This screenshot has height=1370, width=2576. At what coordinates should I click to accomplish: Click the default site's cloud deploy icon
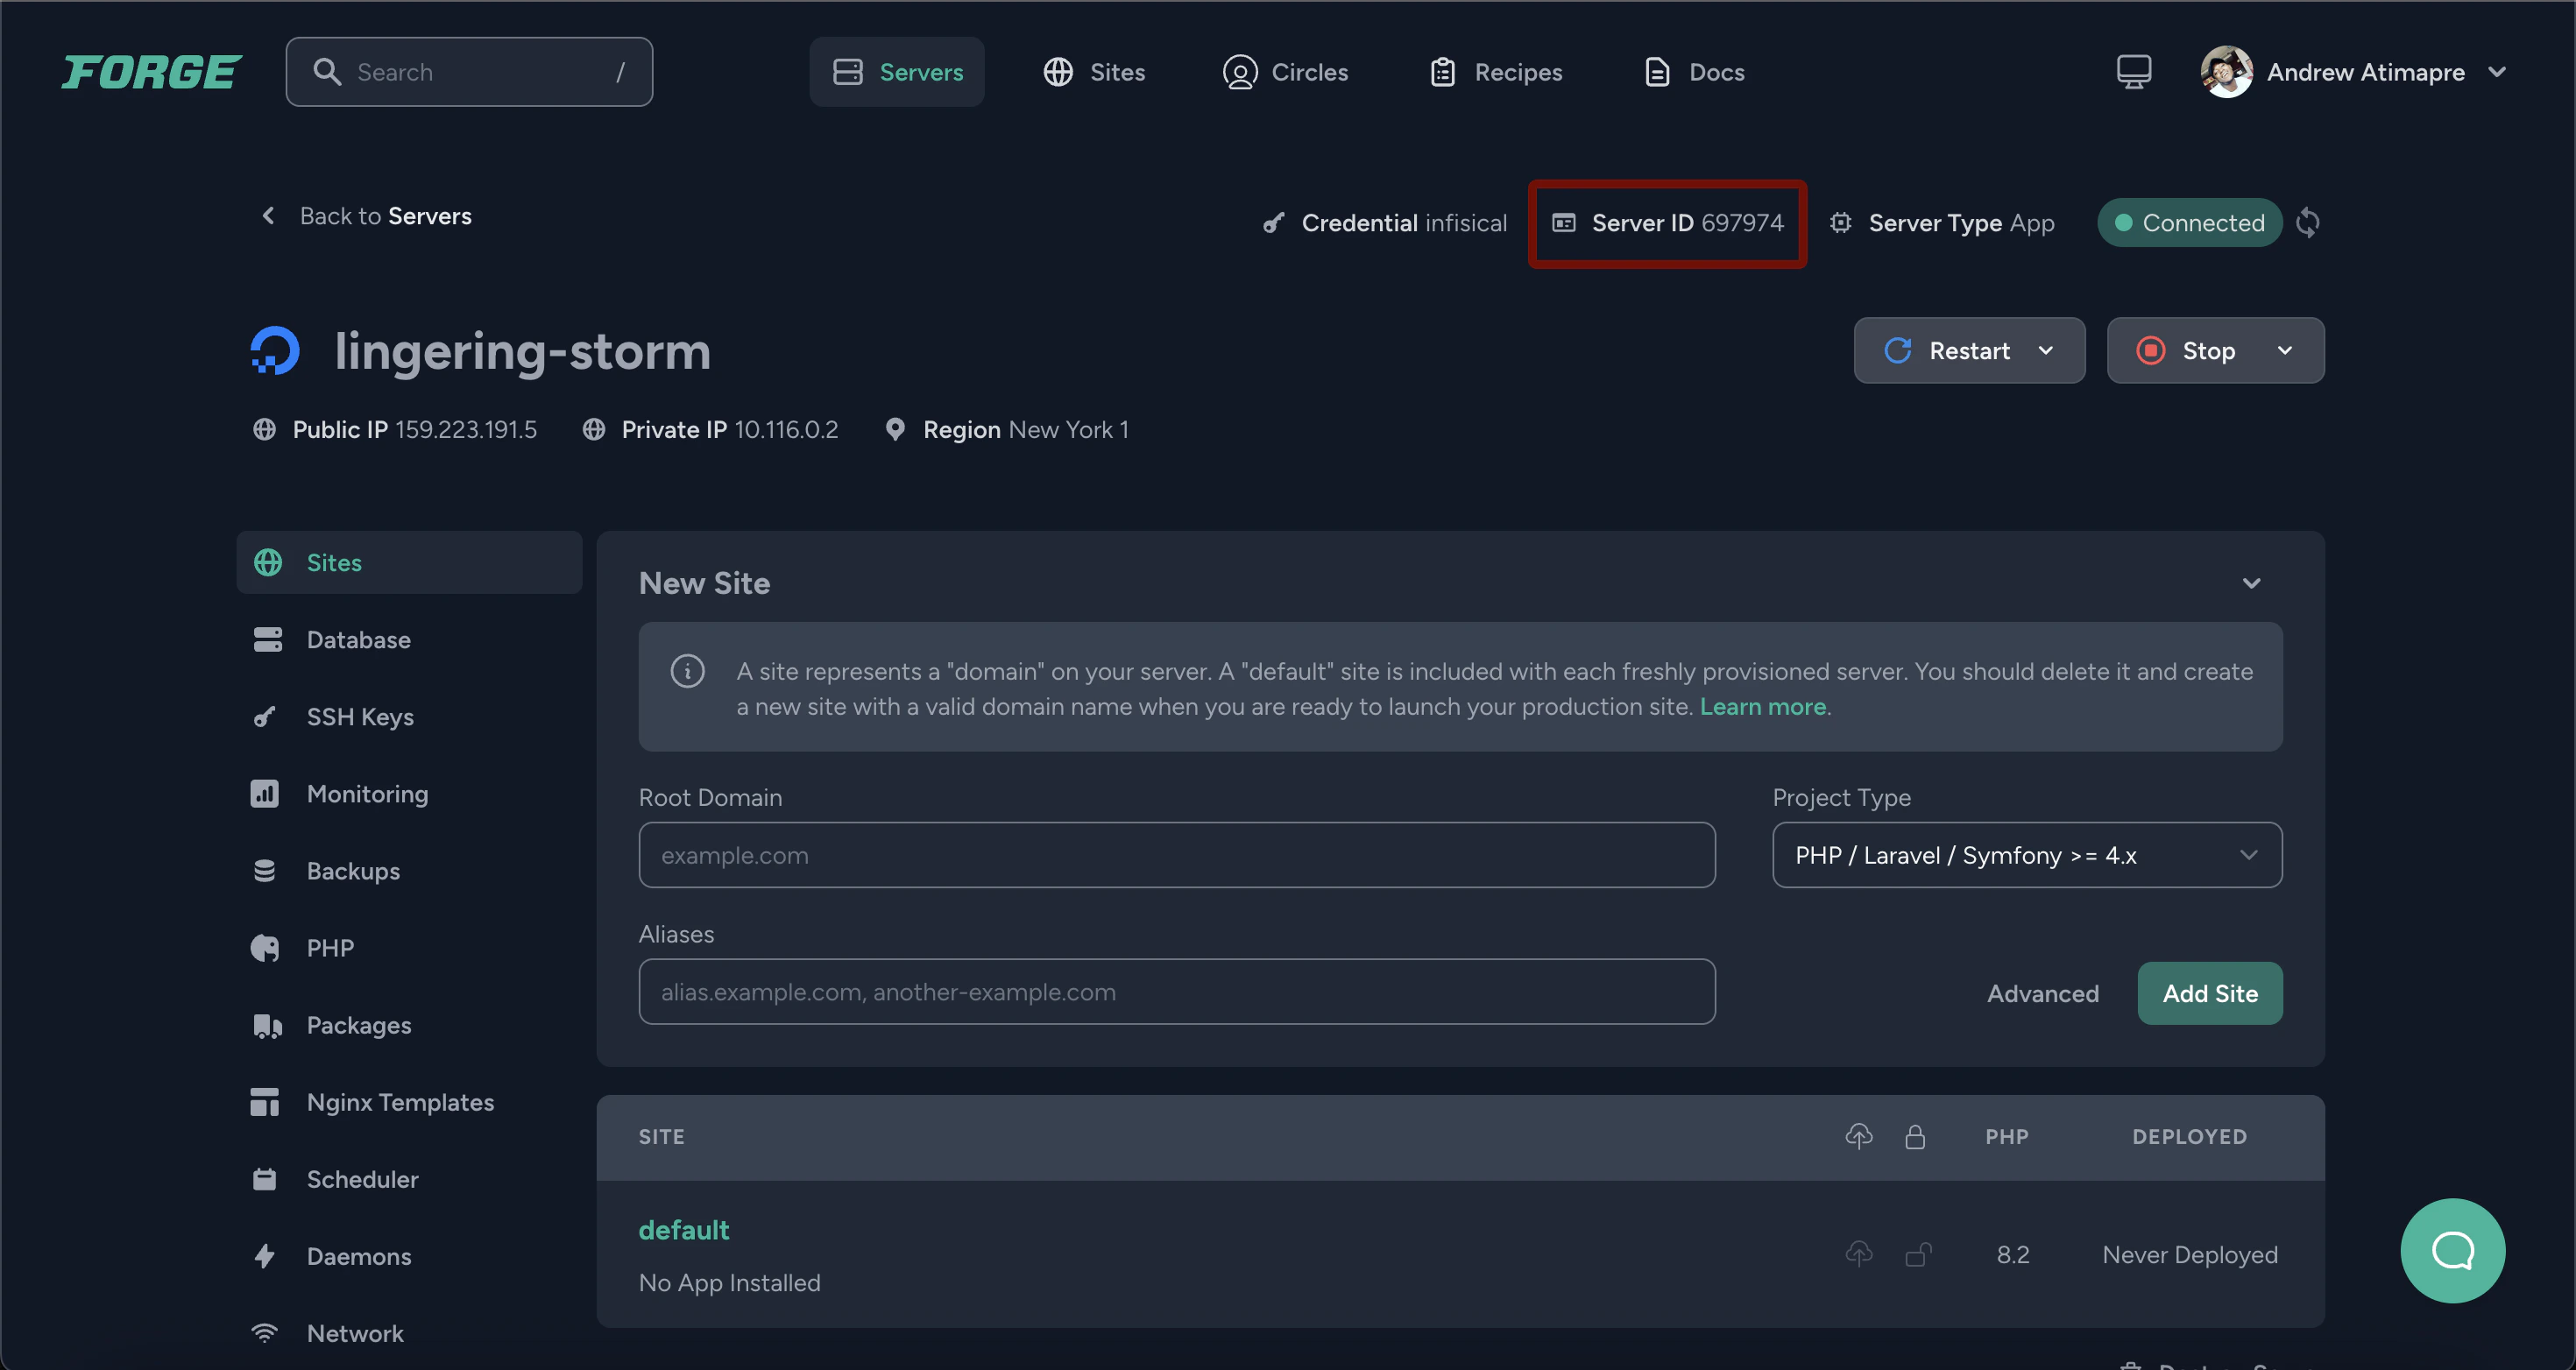tap(1858, 1254)
